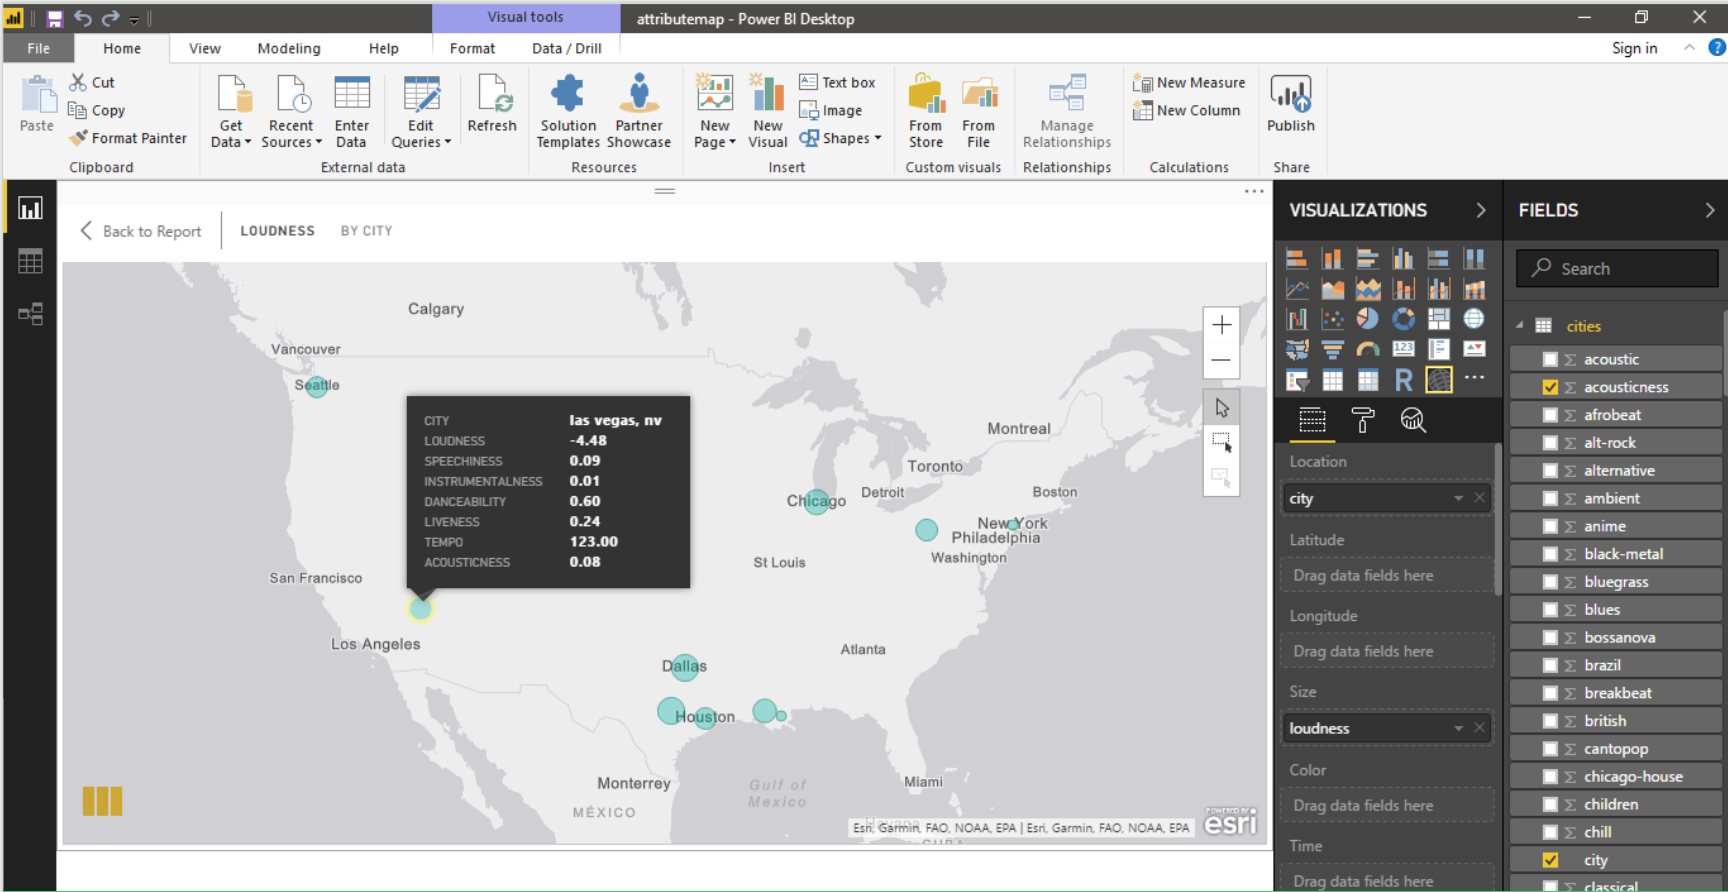This screenshot has height=892, width=1728.
Task: Select the map pointer tool
Action: tap(1221, 407)
